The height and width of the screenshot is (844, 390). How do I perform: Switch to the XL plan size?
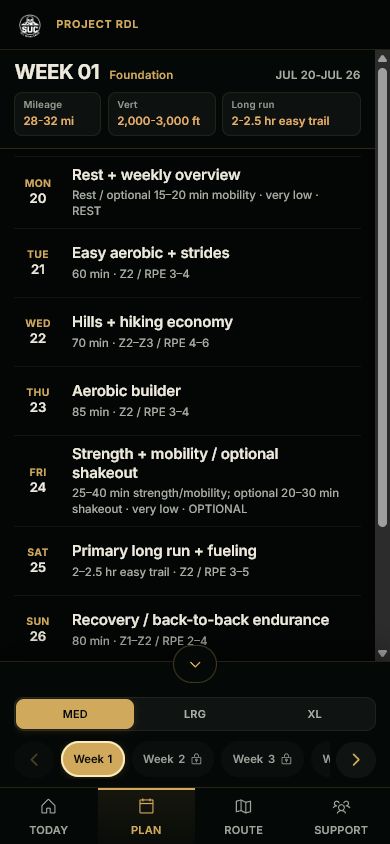point(314,714)
